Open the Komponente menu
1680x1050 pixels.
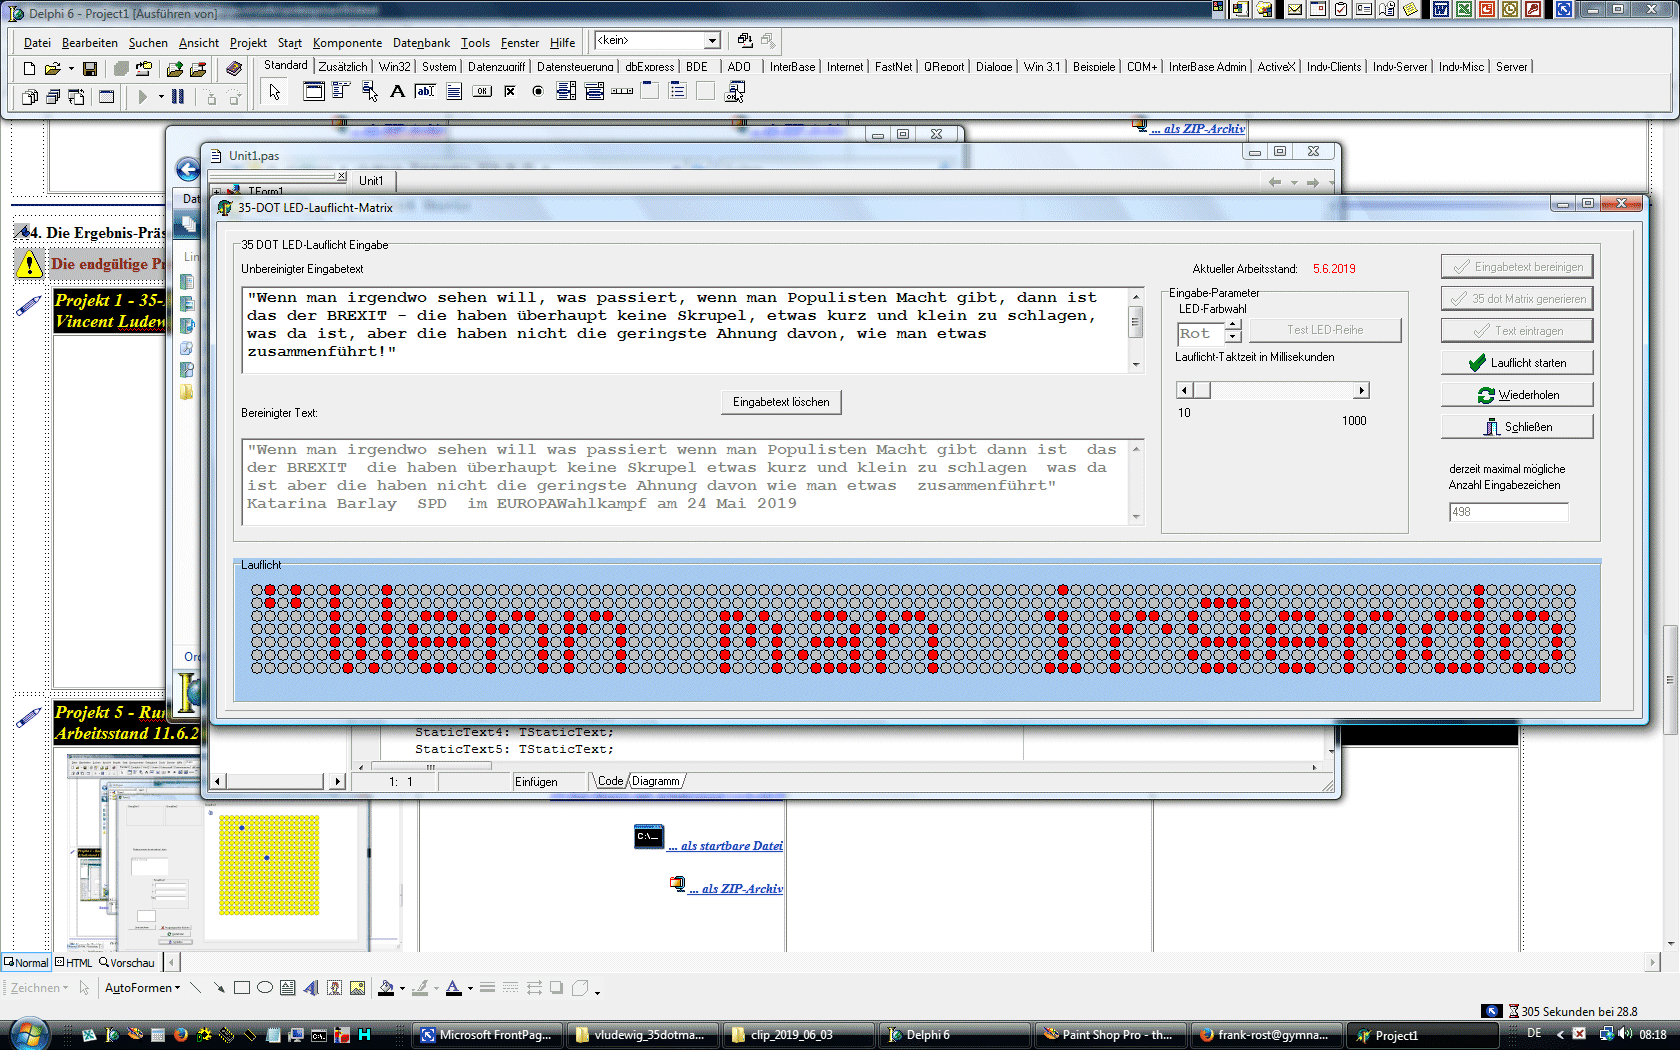pyautogui.click(x=347, y=43)
